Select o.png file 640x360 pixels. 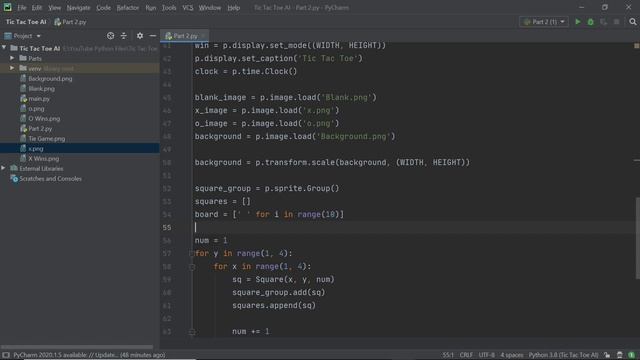click(36, 109)
